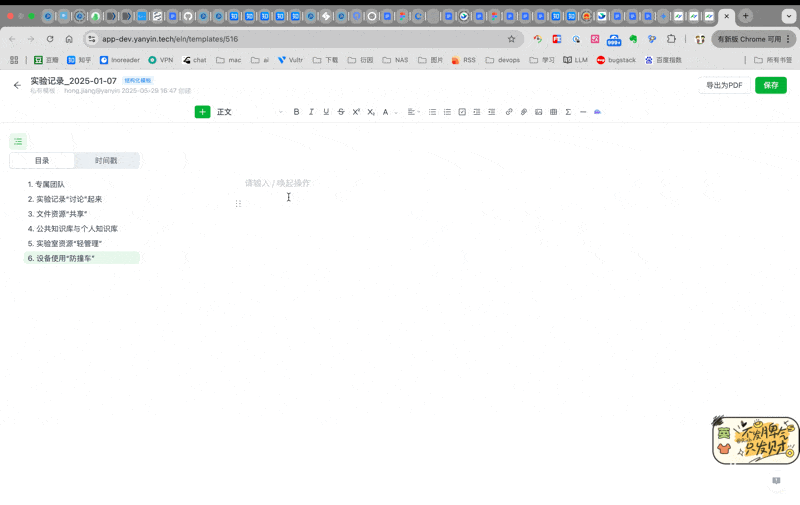Insert a formula with the sigma icon

point(568,112)
